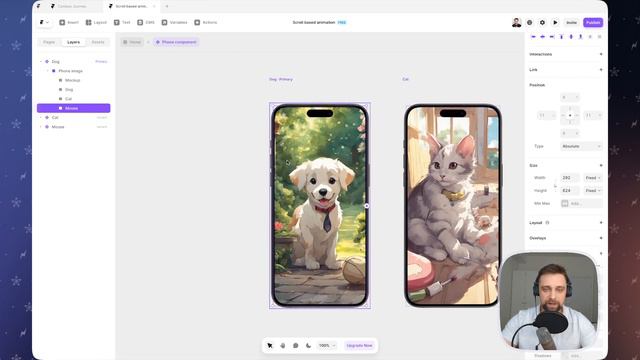Click the Mouse variant component icon
Viewport: 640px width, 360px height.
click(47, 127)
